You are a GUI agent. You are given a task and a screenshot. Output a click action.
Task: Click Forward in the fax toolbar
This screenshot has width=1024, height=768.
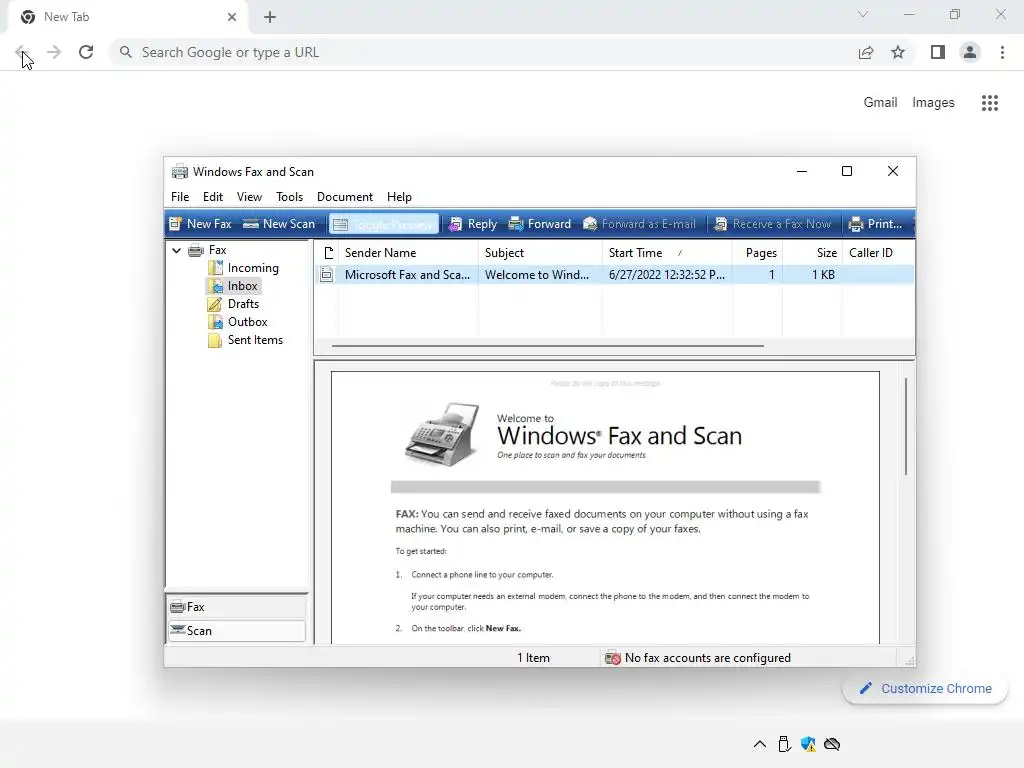(x=539, y=224)
